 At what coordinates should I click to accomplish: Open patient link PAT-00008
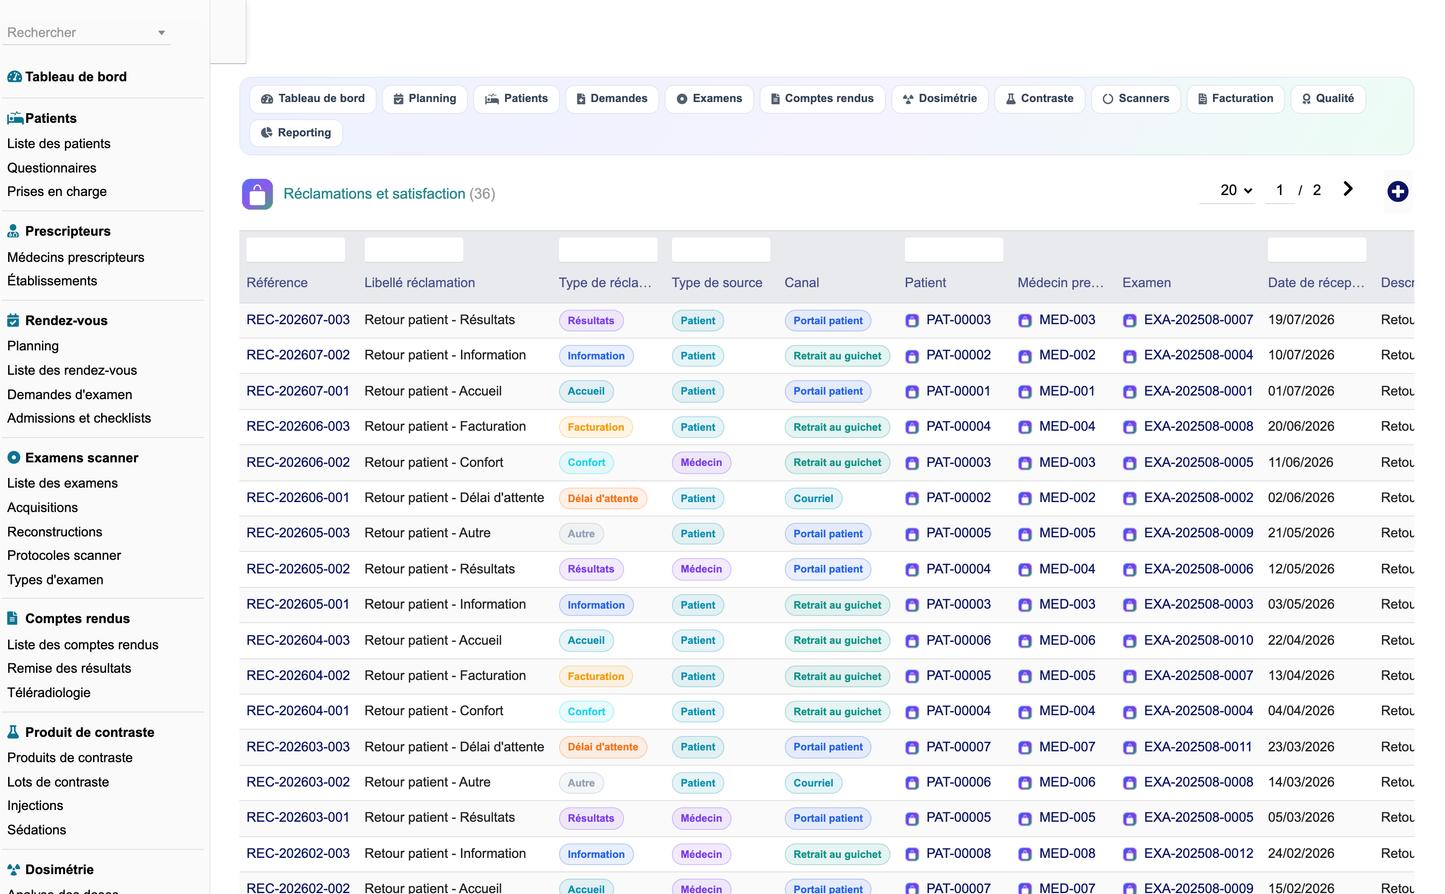coord(958,854)
